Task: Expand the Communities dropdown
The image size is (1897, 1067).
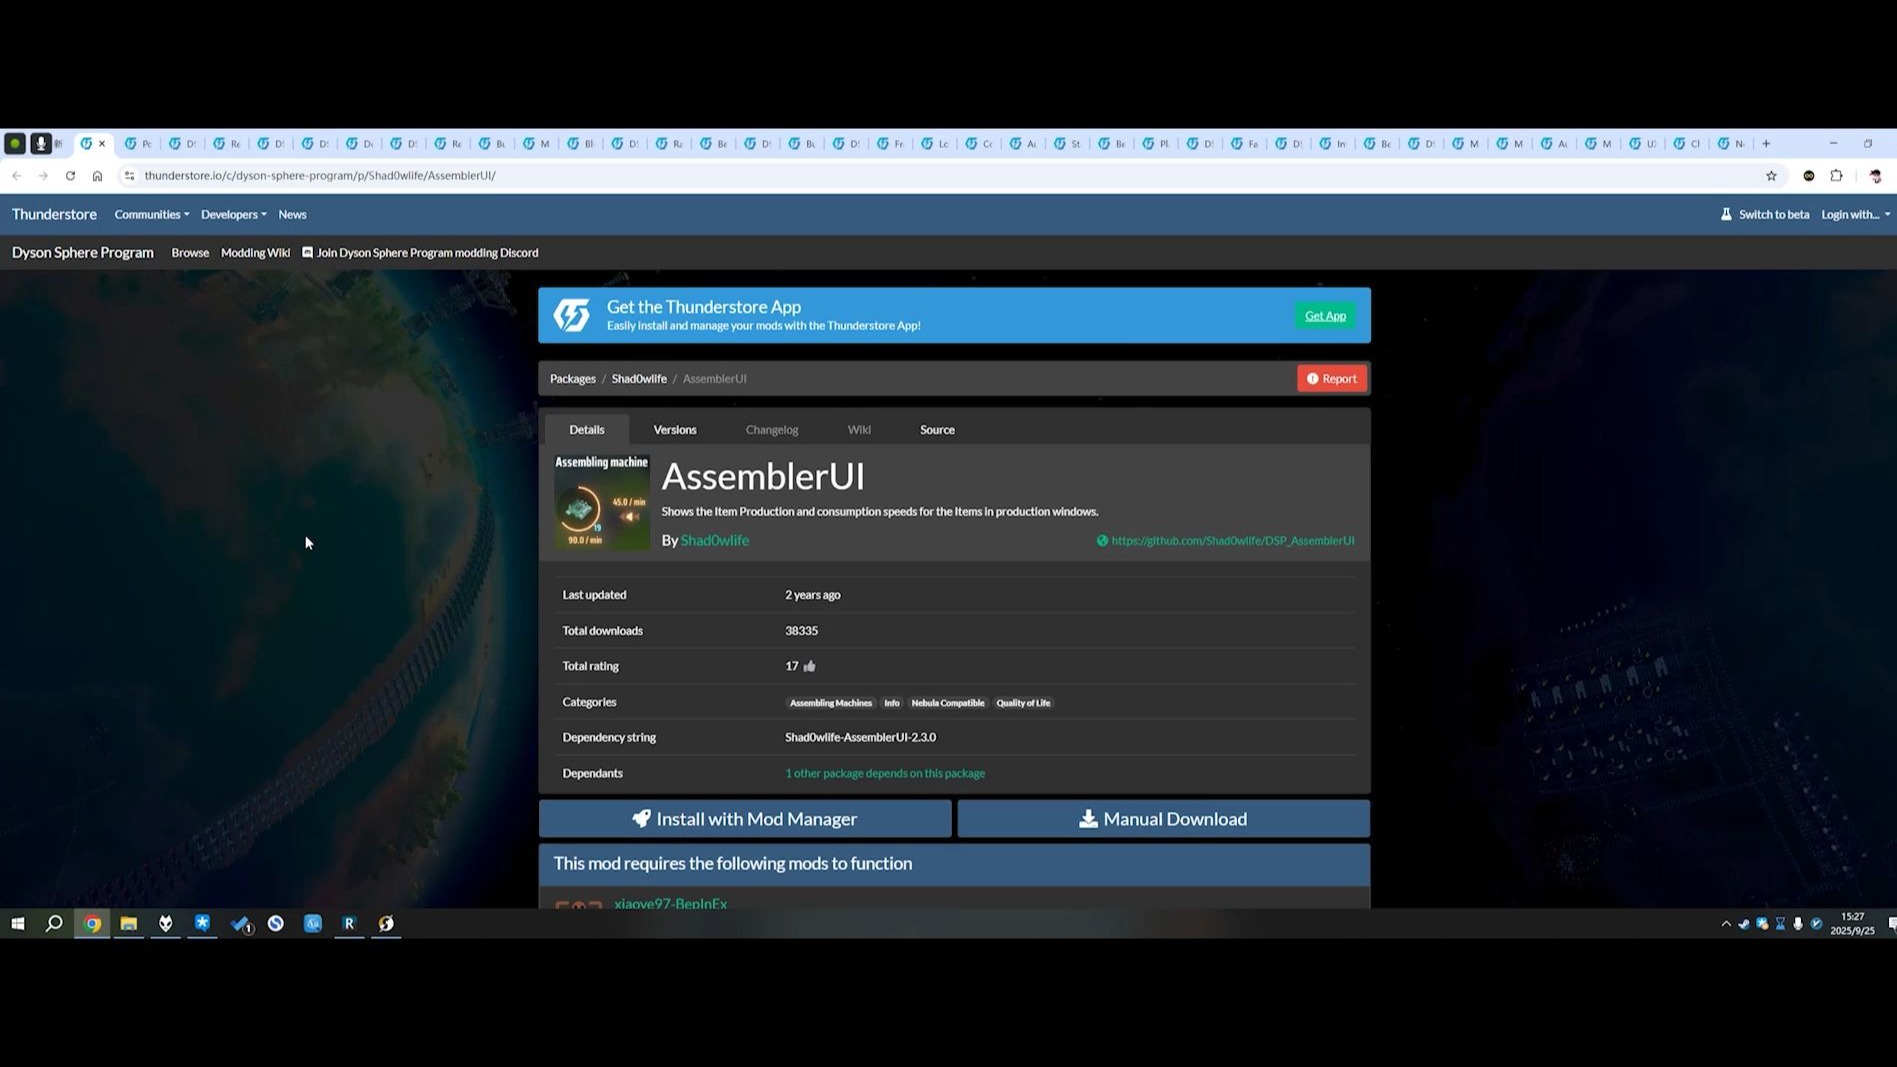Action: [x=152, y=215]
